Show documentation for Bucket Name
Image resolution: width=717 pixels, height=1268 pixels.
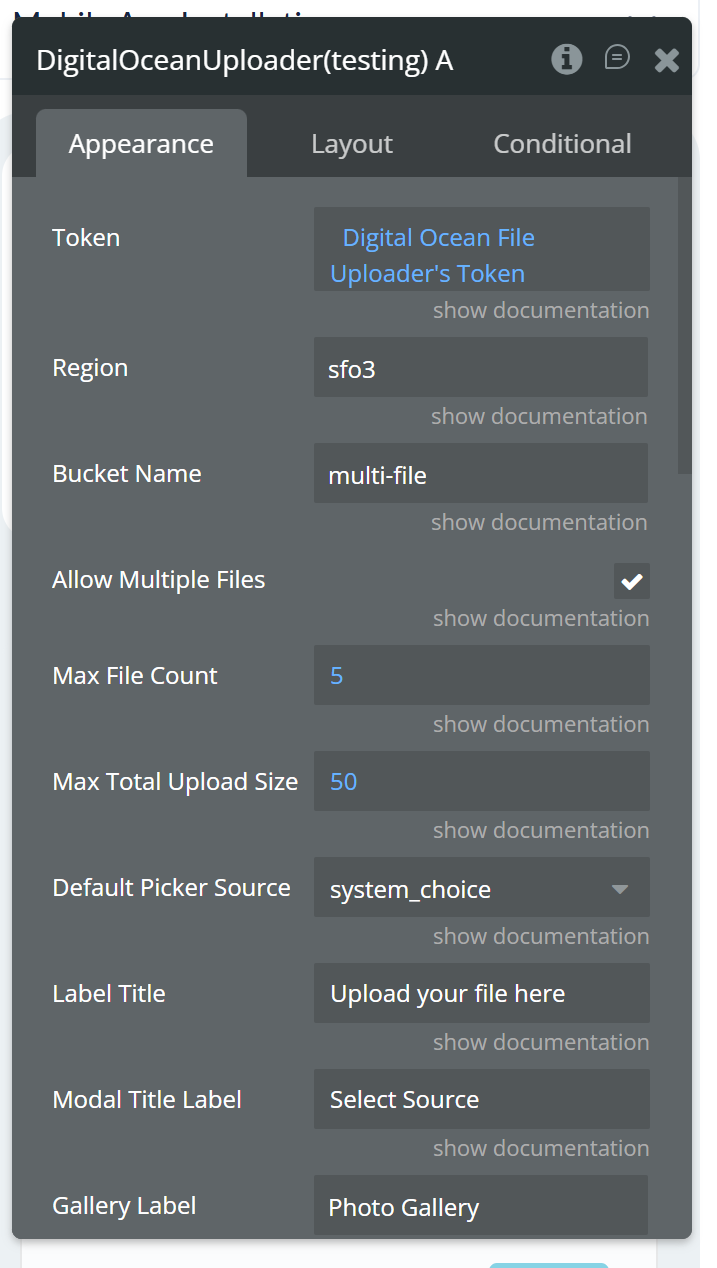click(x=539, y=522)
